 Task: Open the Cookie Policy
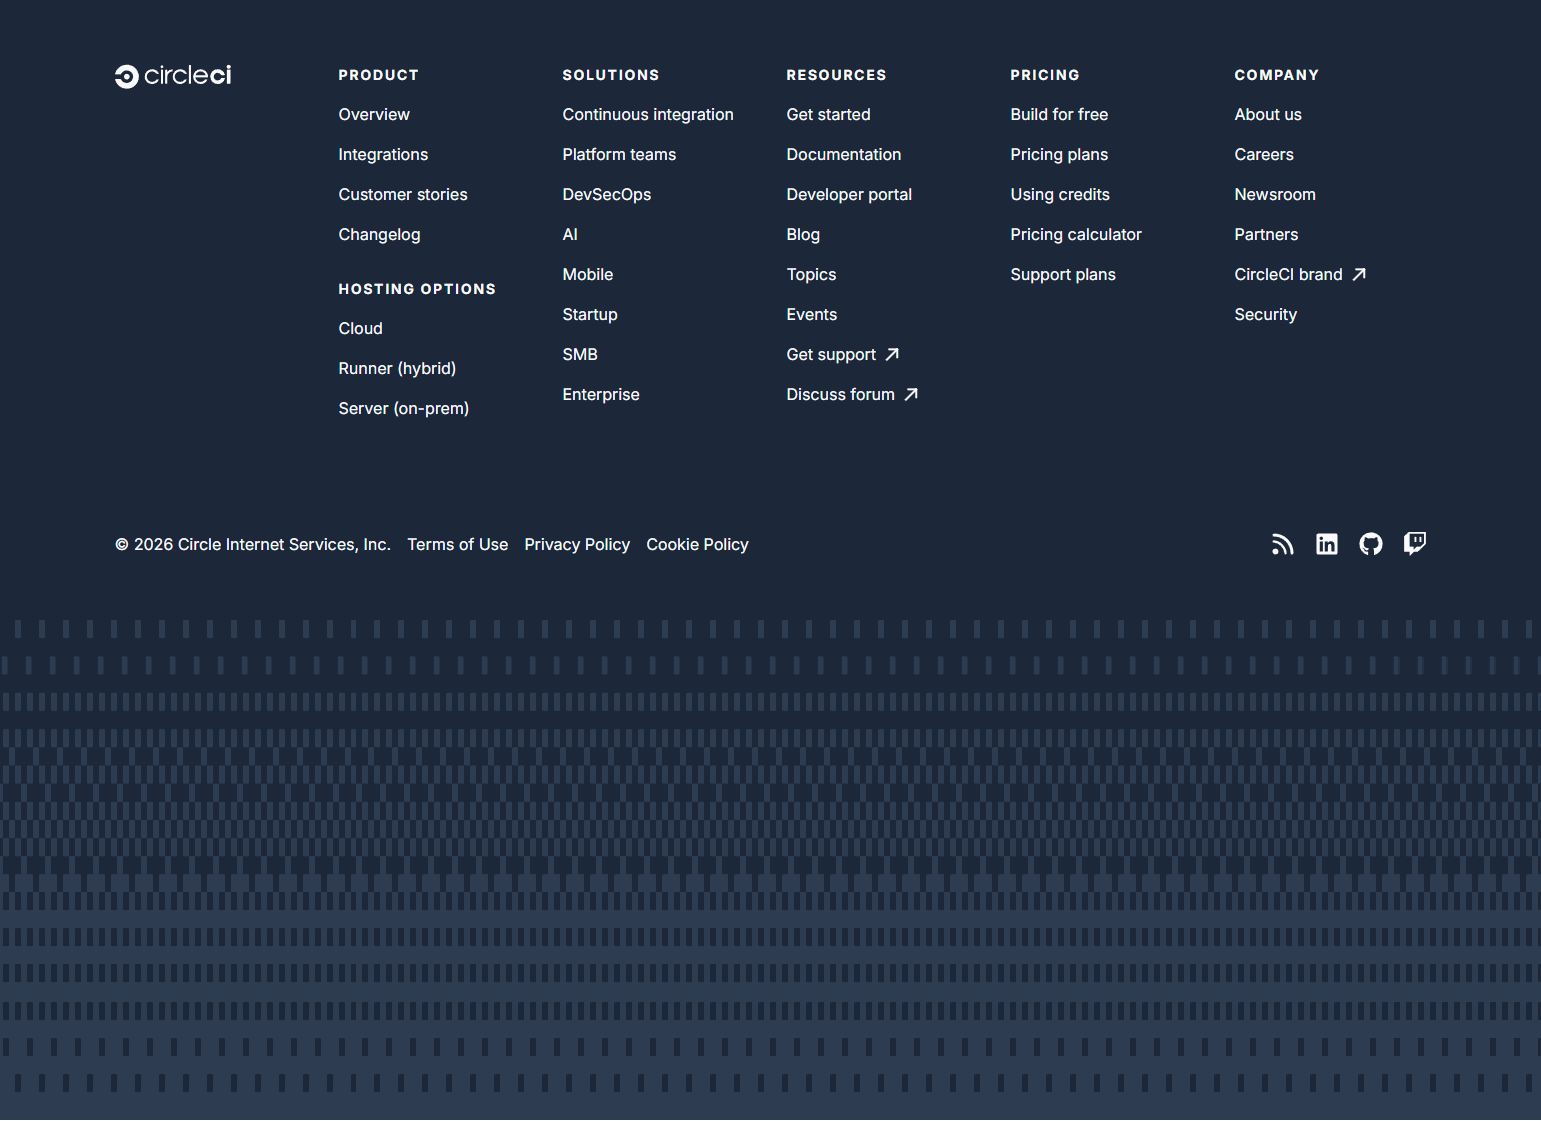click(697, 544)
